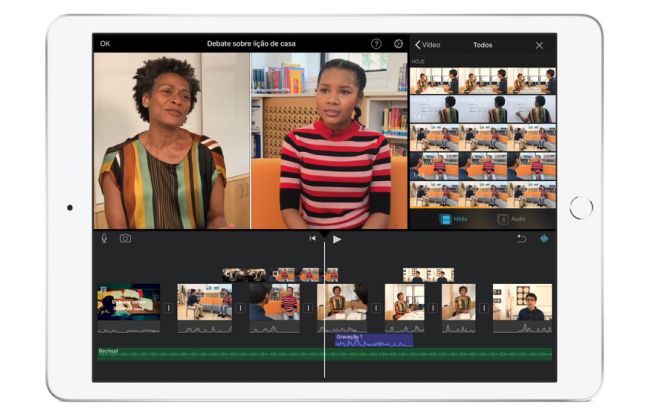The height and width of the screenshot is (414, 650).
Task: Undo the last edit
Action: click(x=521, y=238)
